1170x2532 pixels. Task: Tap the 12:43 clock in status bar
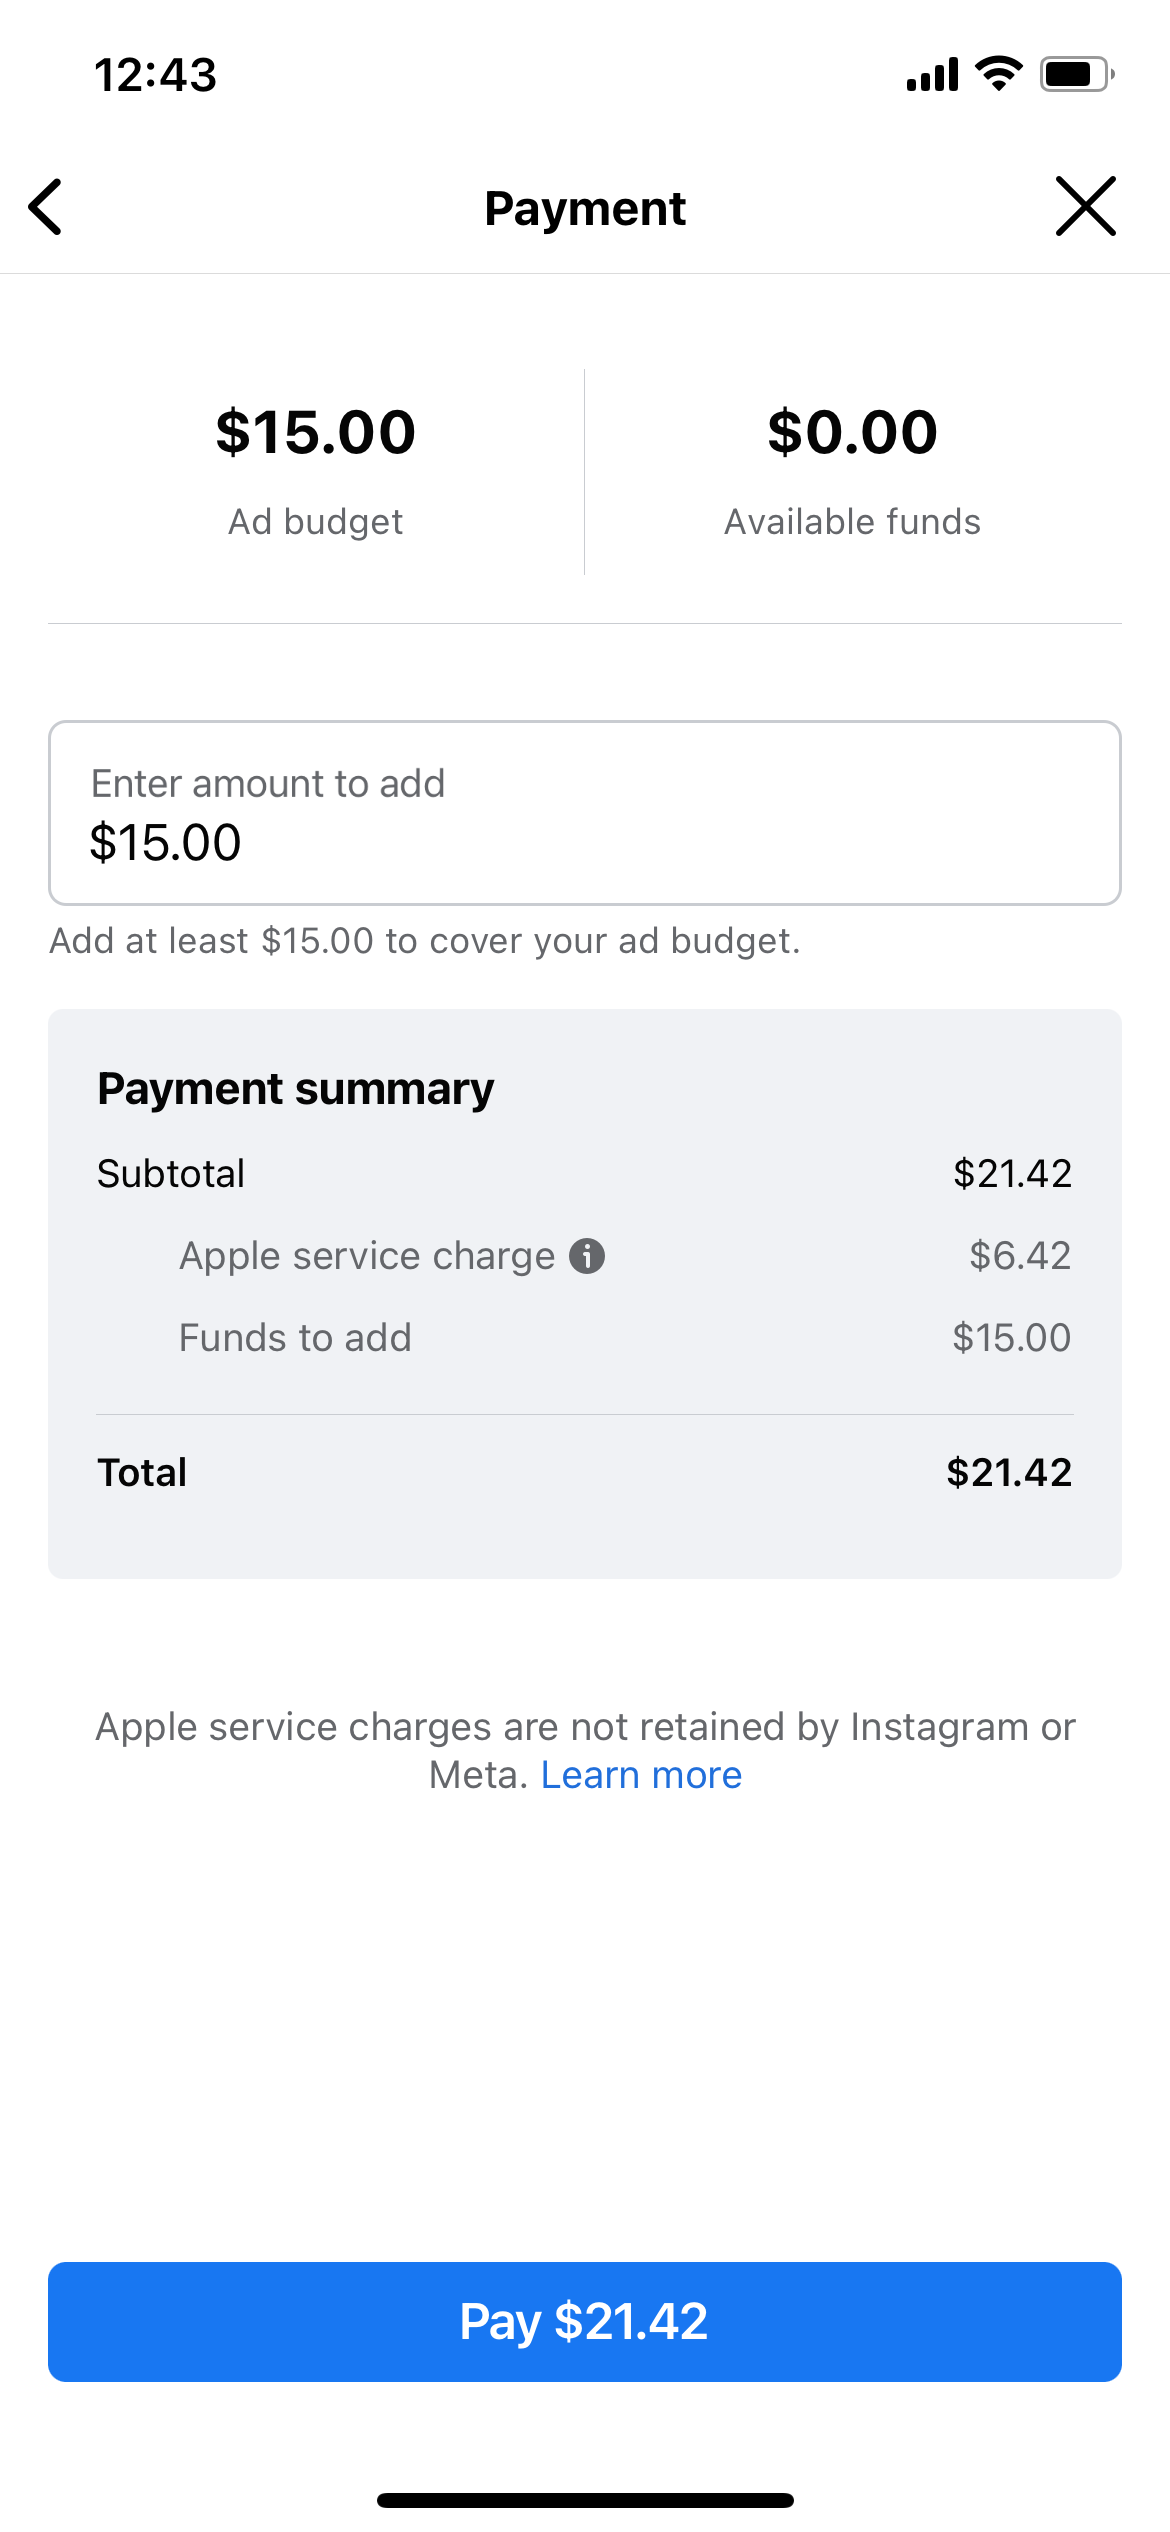155,75
